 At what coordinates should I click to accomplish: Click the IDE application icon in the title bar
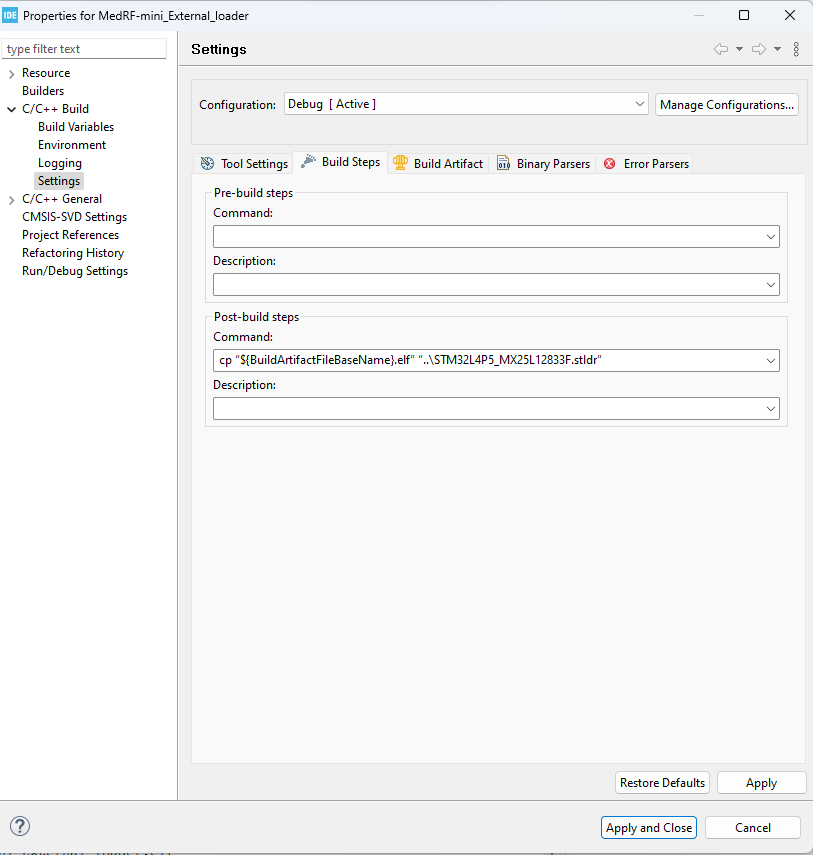pos(10,15)
